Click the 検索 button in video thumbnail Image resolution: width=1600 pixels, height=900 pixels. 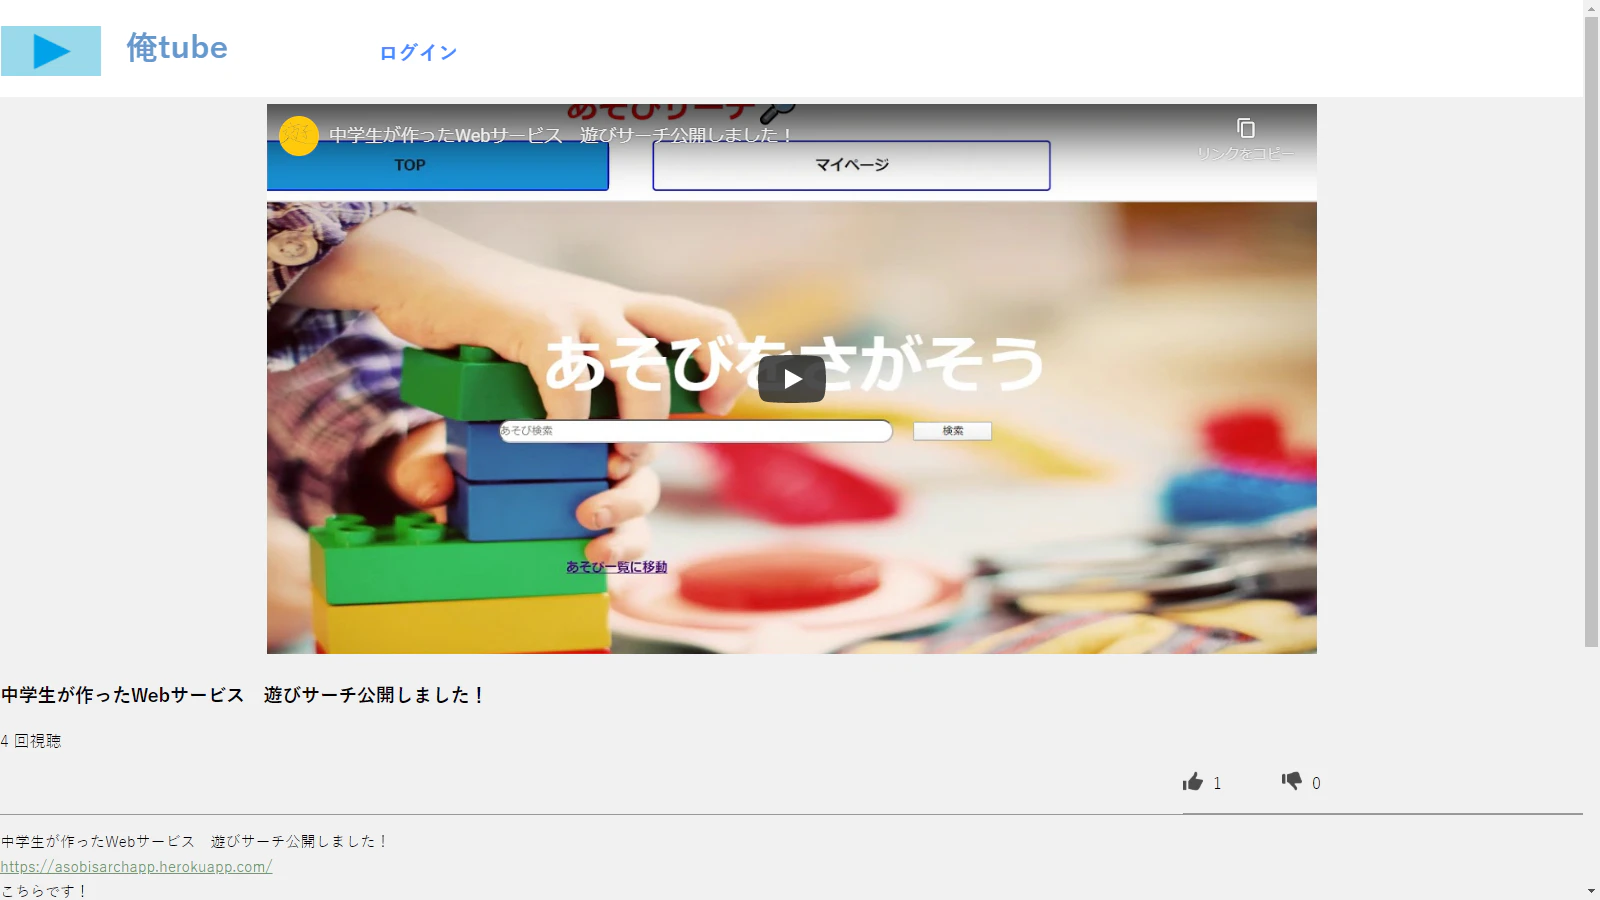(952, 431)
